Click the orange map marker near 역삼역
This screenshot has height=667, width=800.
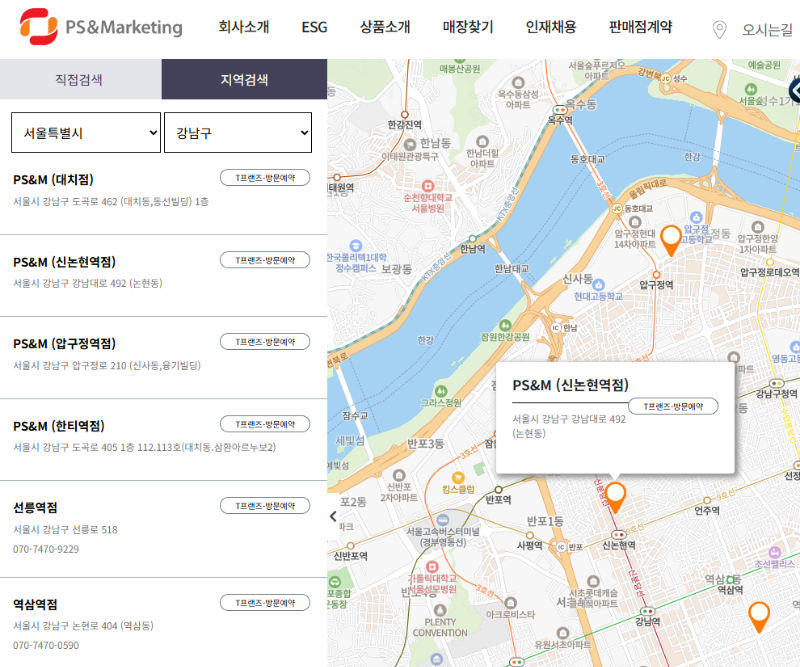coord(759,617)
